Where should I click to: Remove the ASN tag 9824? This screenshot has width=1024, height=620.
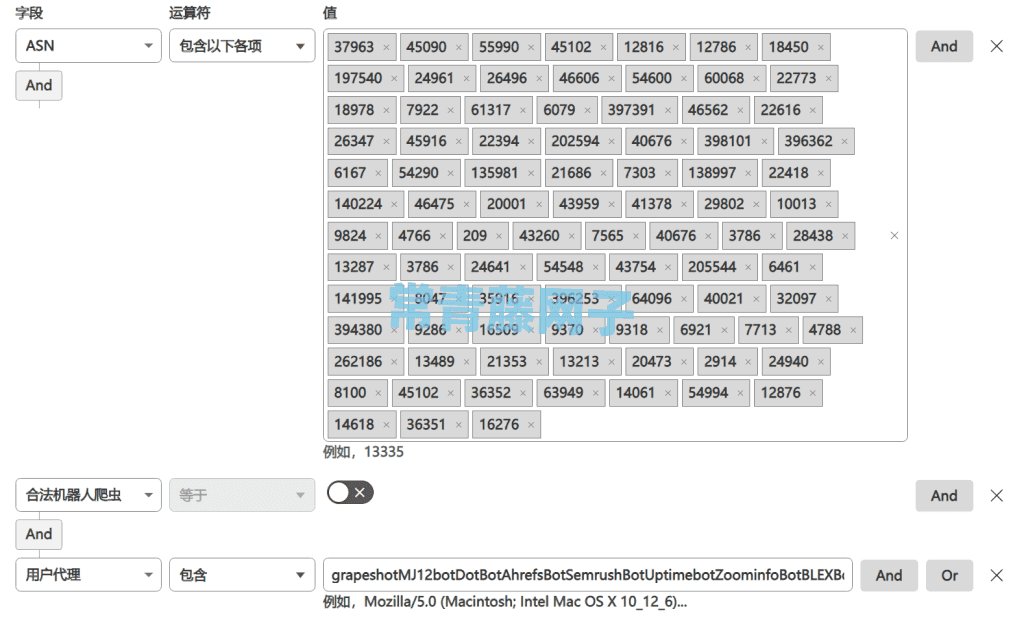[380, 235]
